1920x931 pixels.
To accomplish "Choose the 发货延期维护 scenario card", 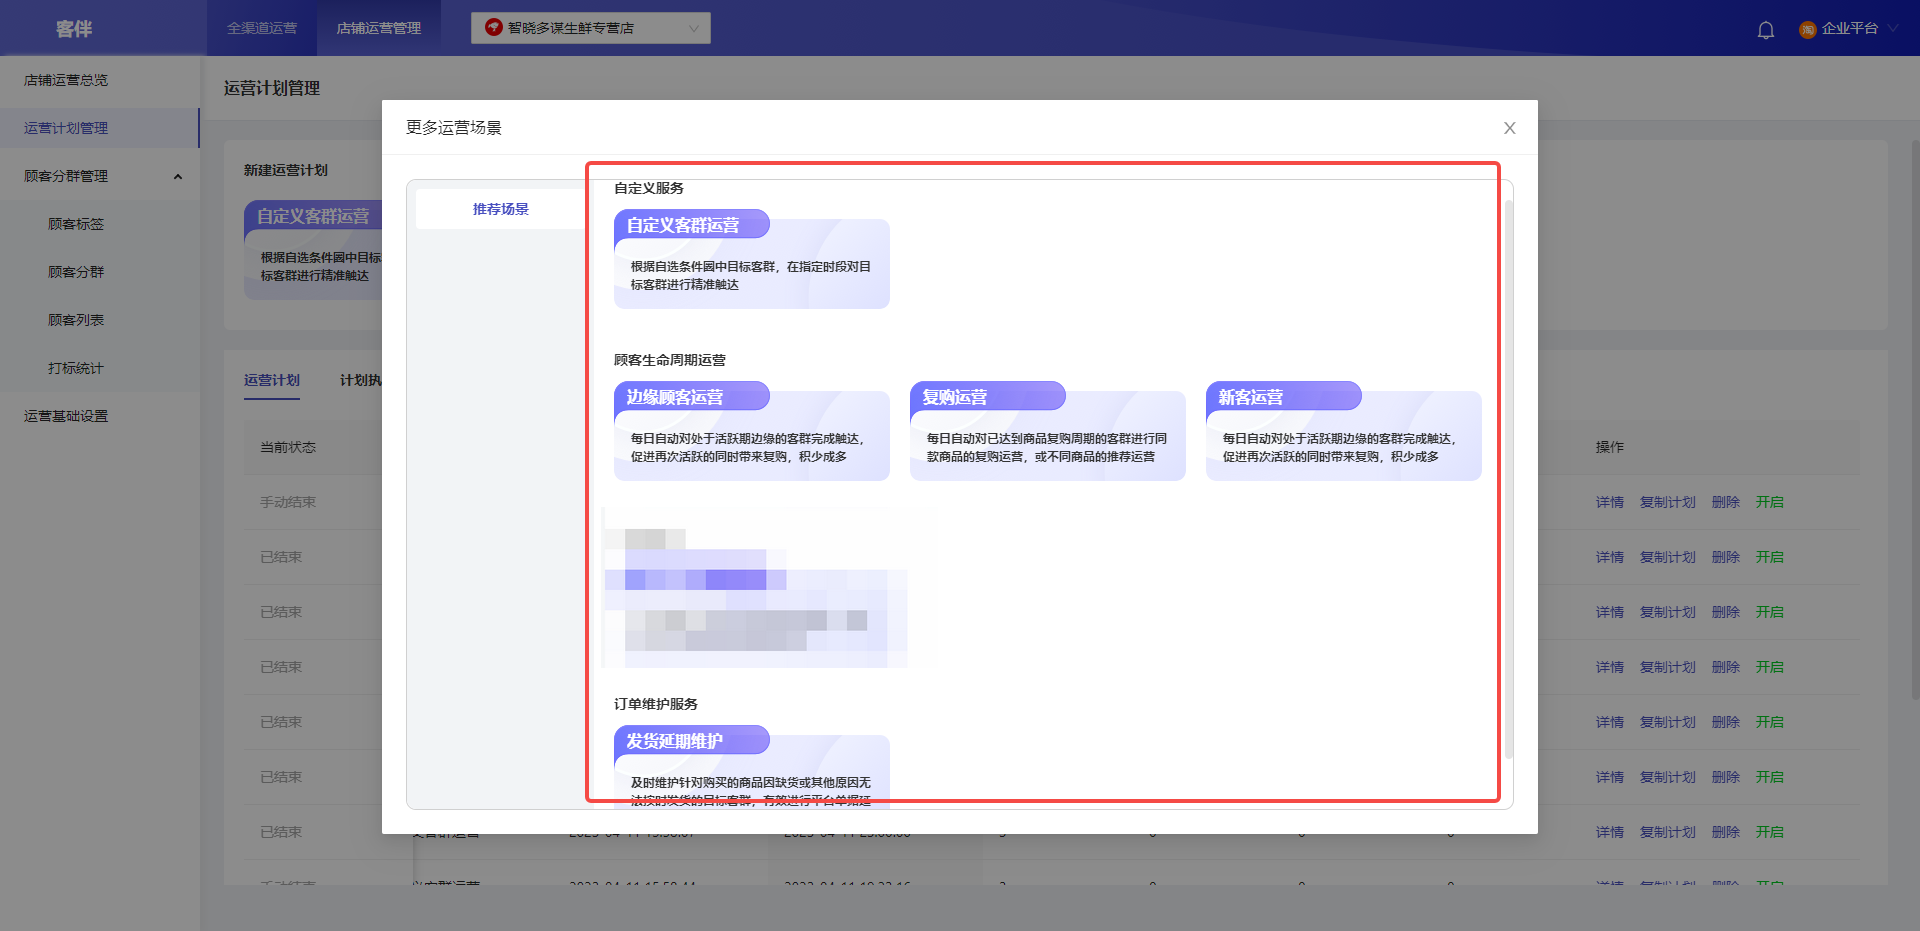I will pos(752,766).
